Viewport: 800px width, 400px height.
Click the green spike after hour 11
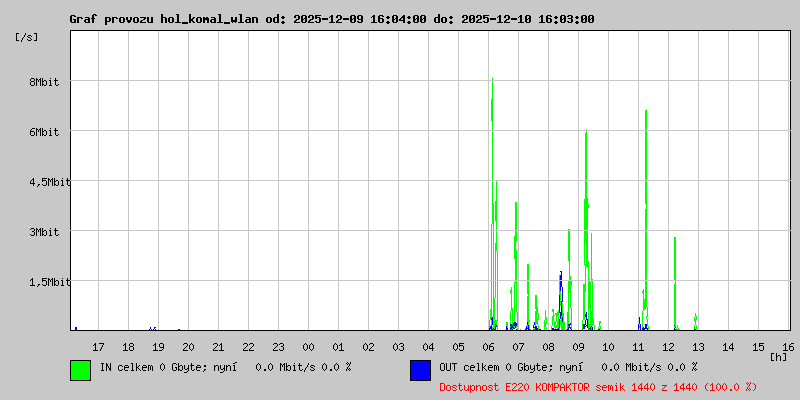click(x=646, y=219)
